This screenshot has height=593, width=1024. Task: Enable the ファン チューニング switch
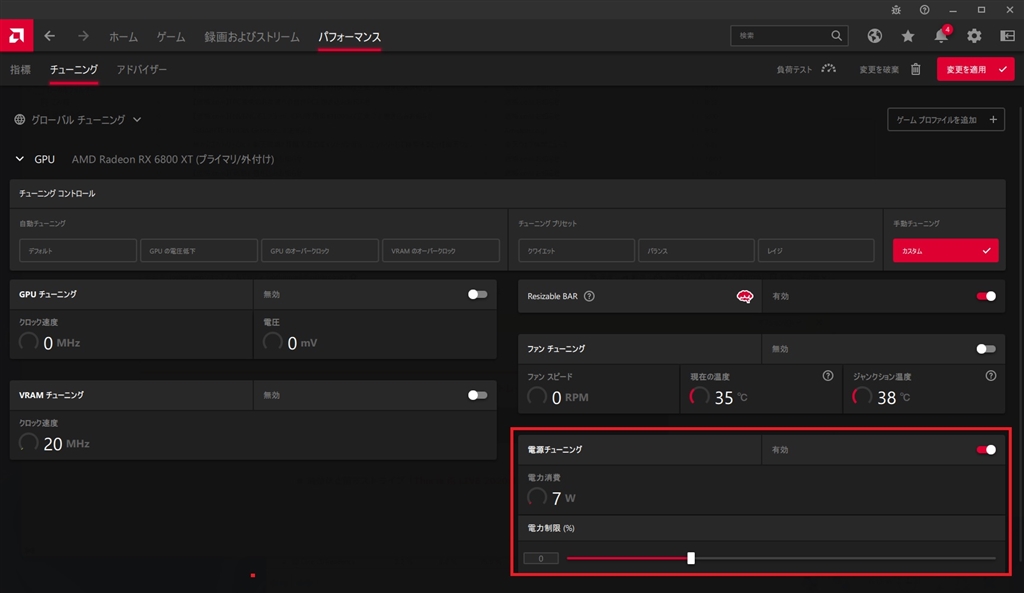pyautogui.click(x=986, y=349)
